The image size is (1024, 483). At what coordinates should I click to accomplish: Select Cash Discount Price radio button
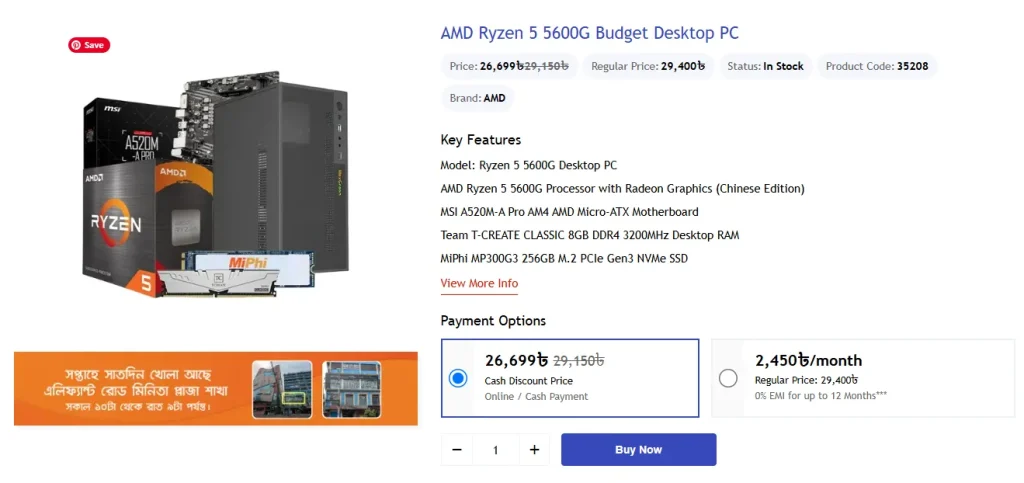tap(458, 379)
